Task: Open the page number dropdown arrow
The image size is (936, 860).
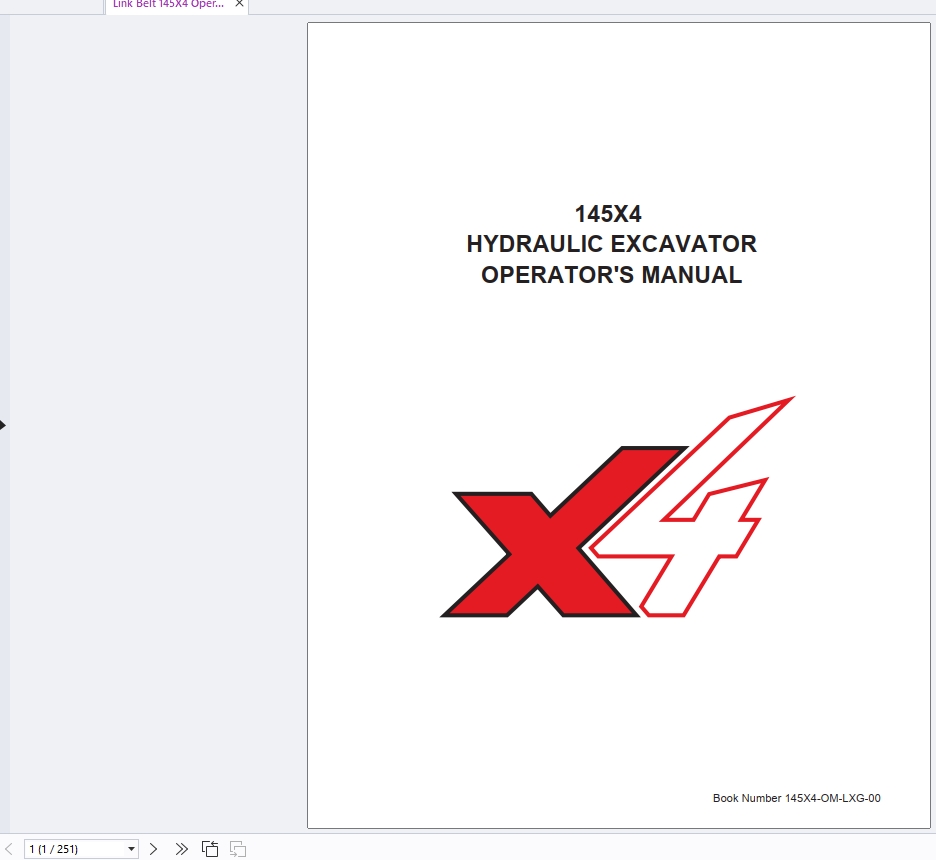Action: click(x=131, y=849)
